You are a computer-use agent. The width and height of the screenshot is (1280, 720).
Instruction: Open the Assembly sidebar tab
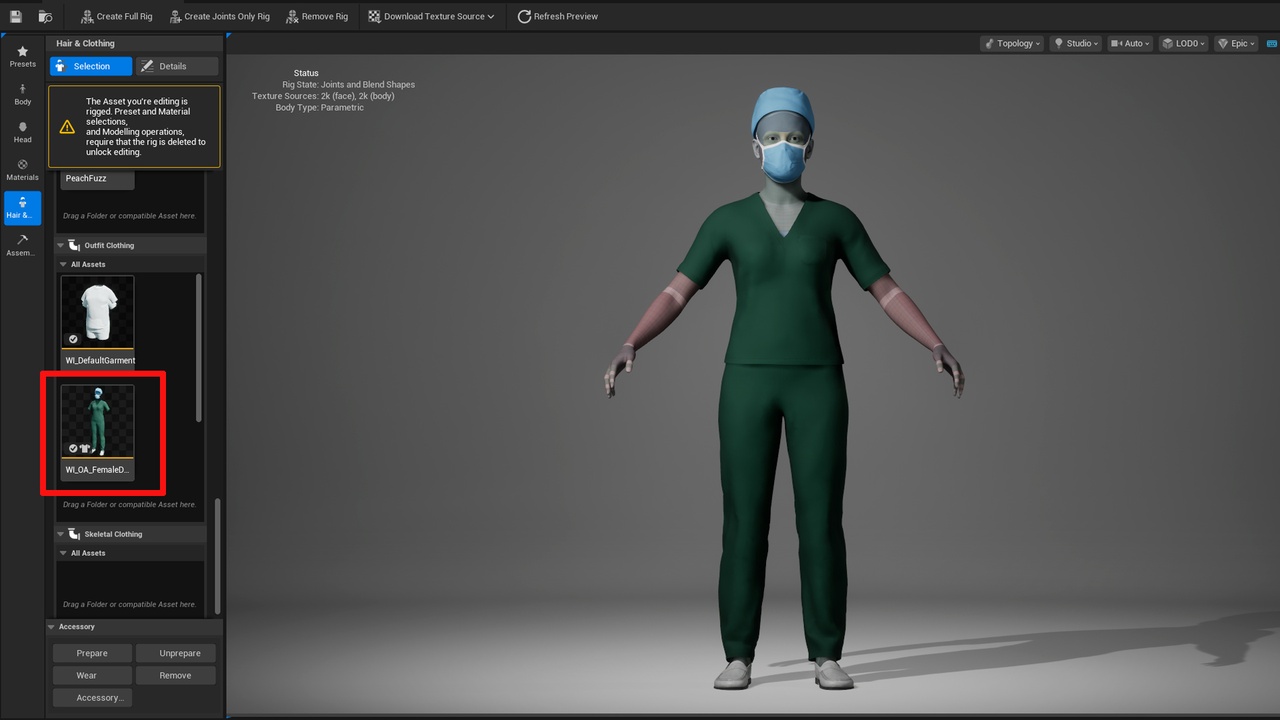[x=22, y=246]
